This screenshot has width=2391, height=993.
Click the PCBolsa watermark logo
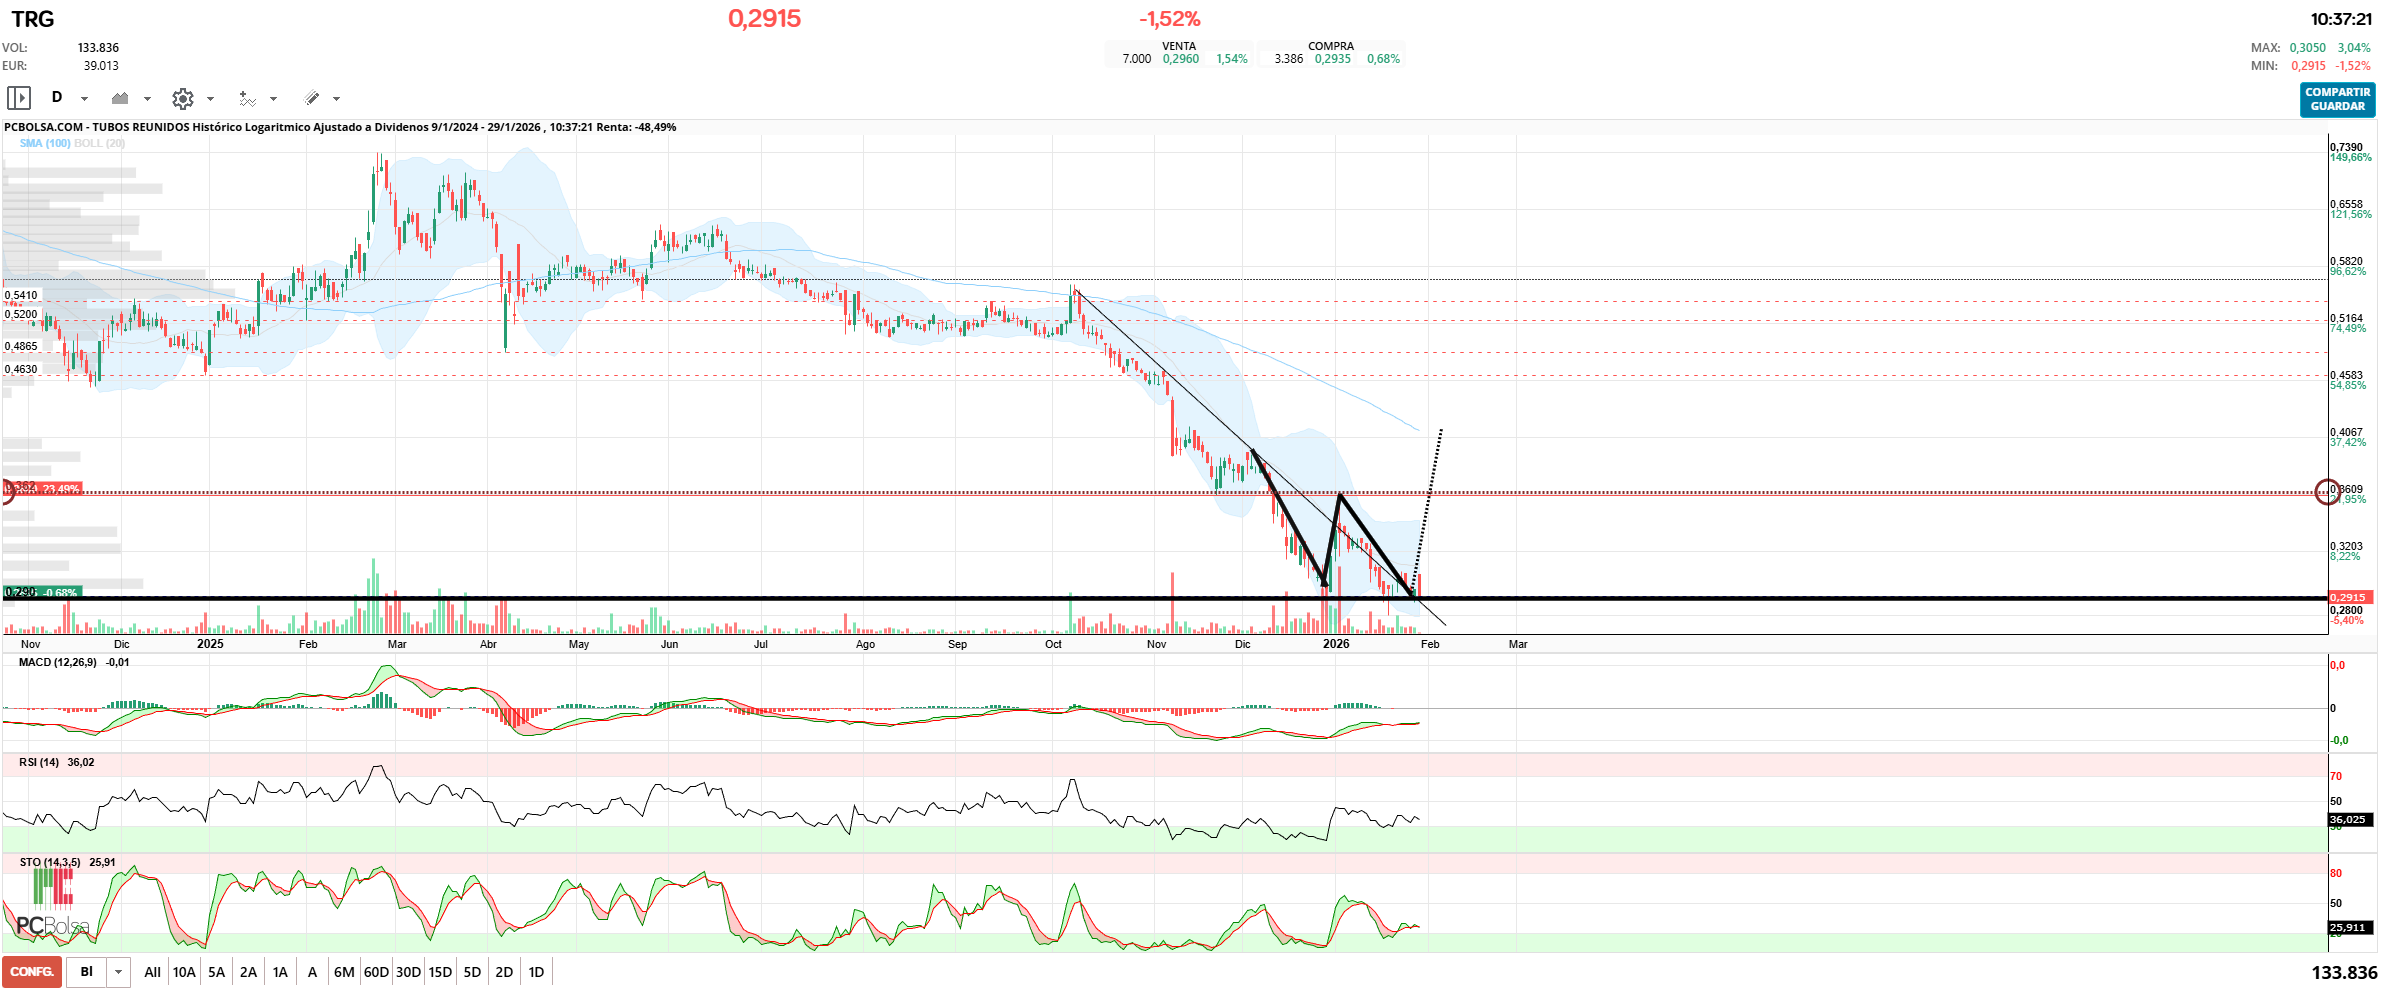pos(52,924)
